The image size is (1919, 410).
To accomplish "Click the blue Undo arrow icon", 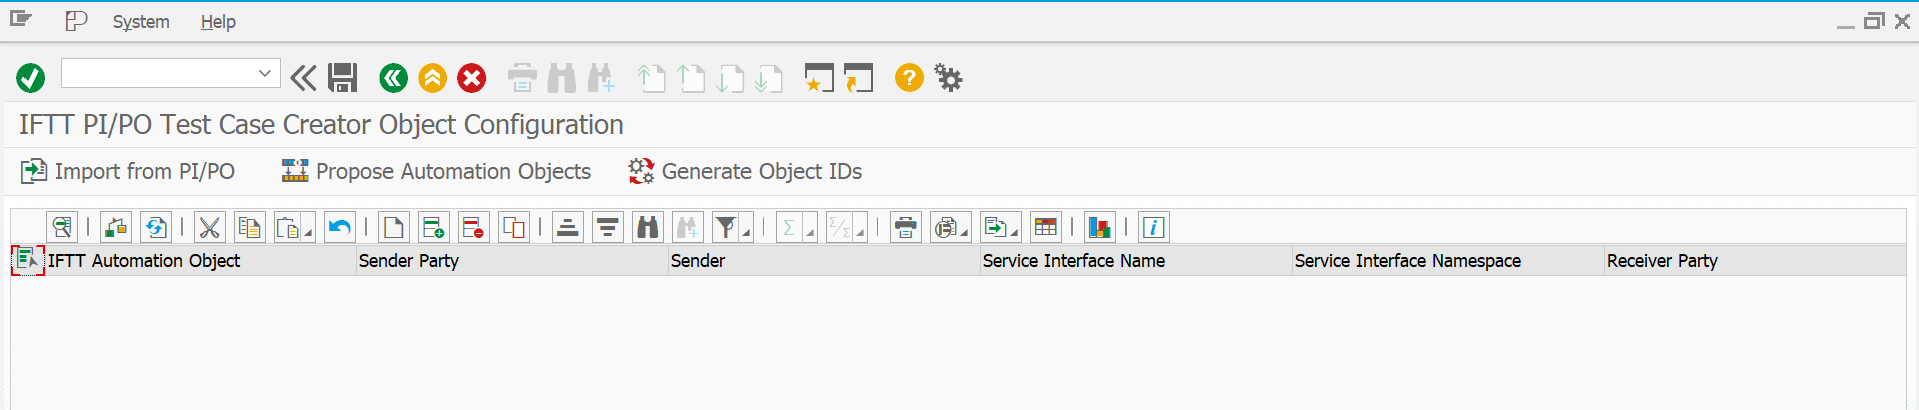I will 340,228.
